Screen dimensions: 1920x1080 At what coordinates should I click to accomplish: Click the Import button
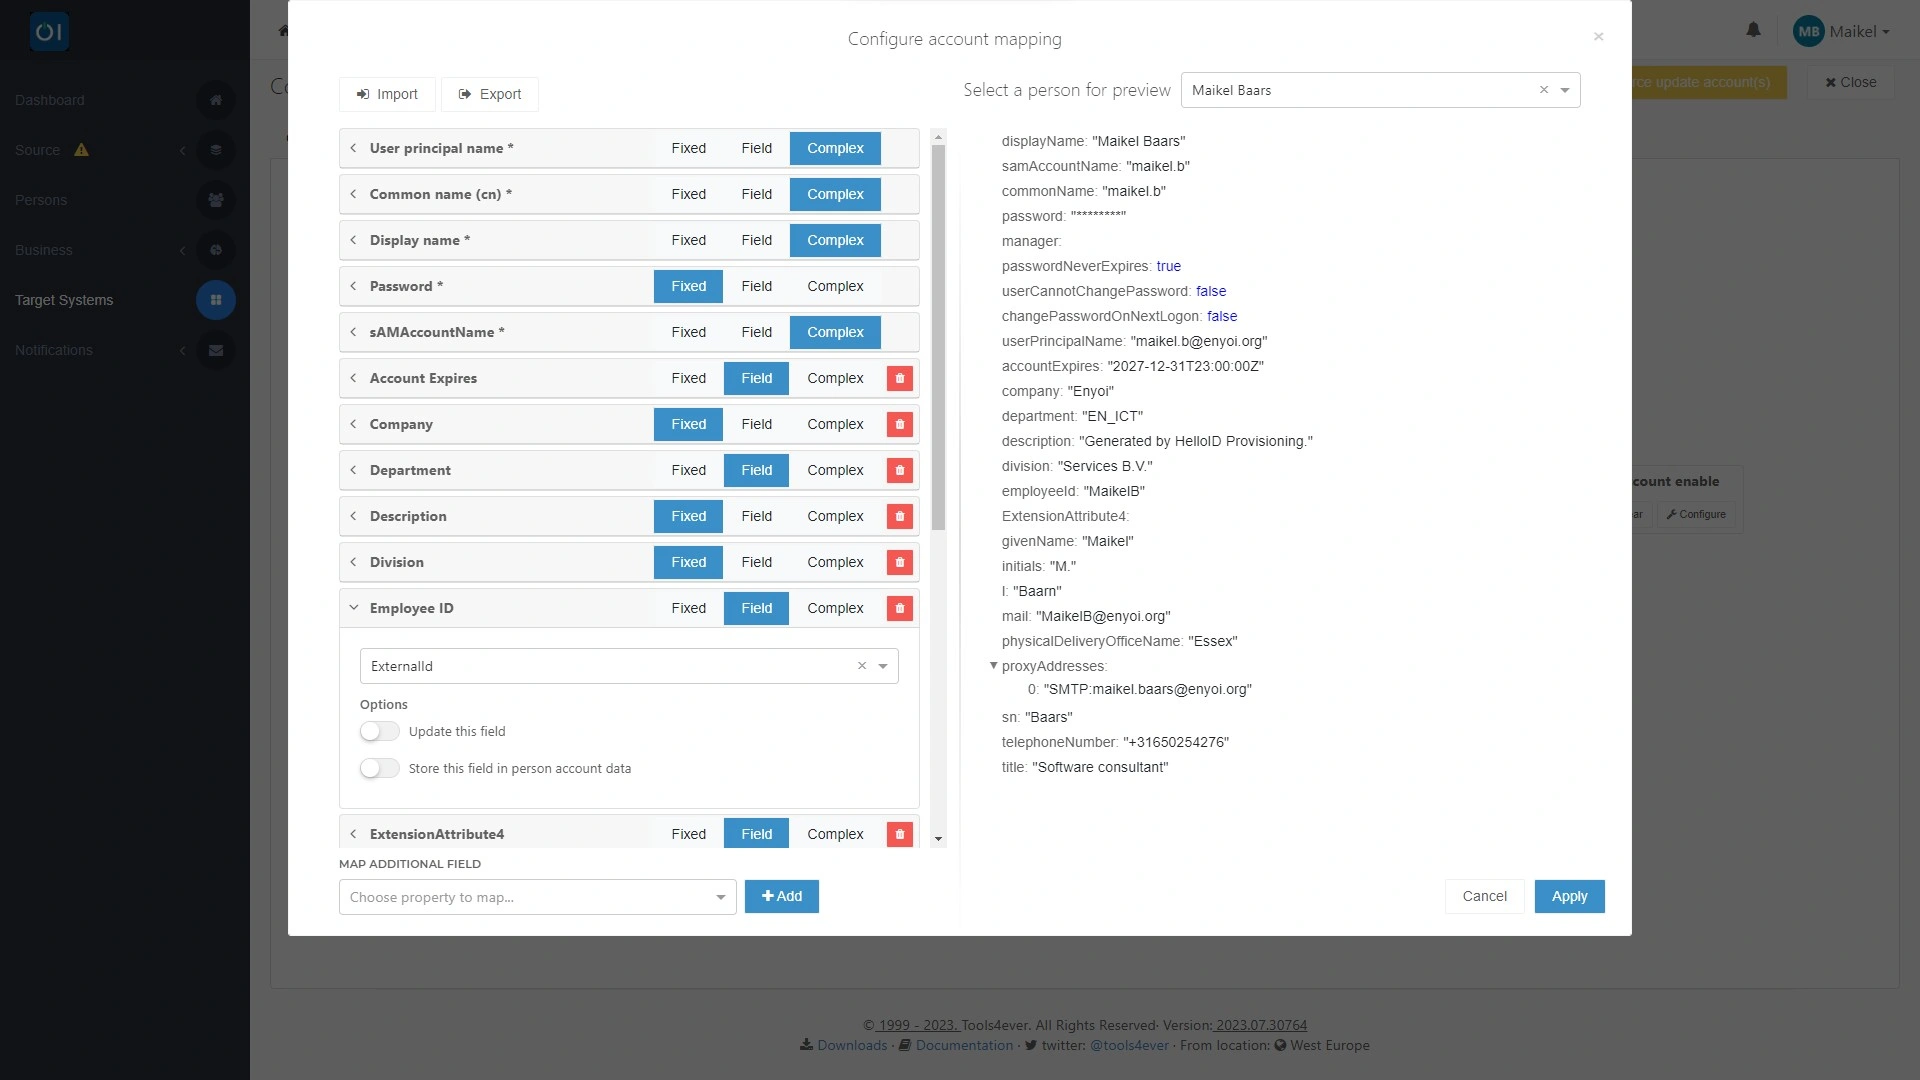[x=387, y=94]
